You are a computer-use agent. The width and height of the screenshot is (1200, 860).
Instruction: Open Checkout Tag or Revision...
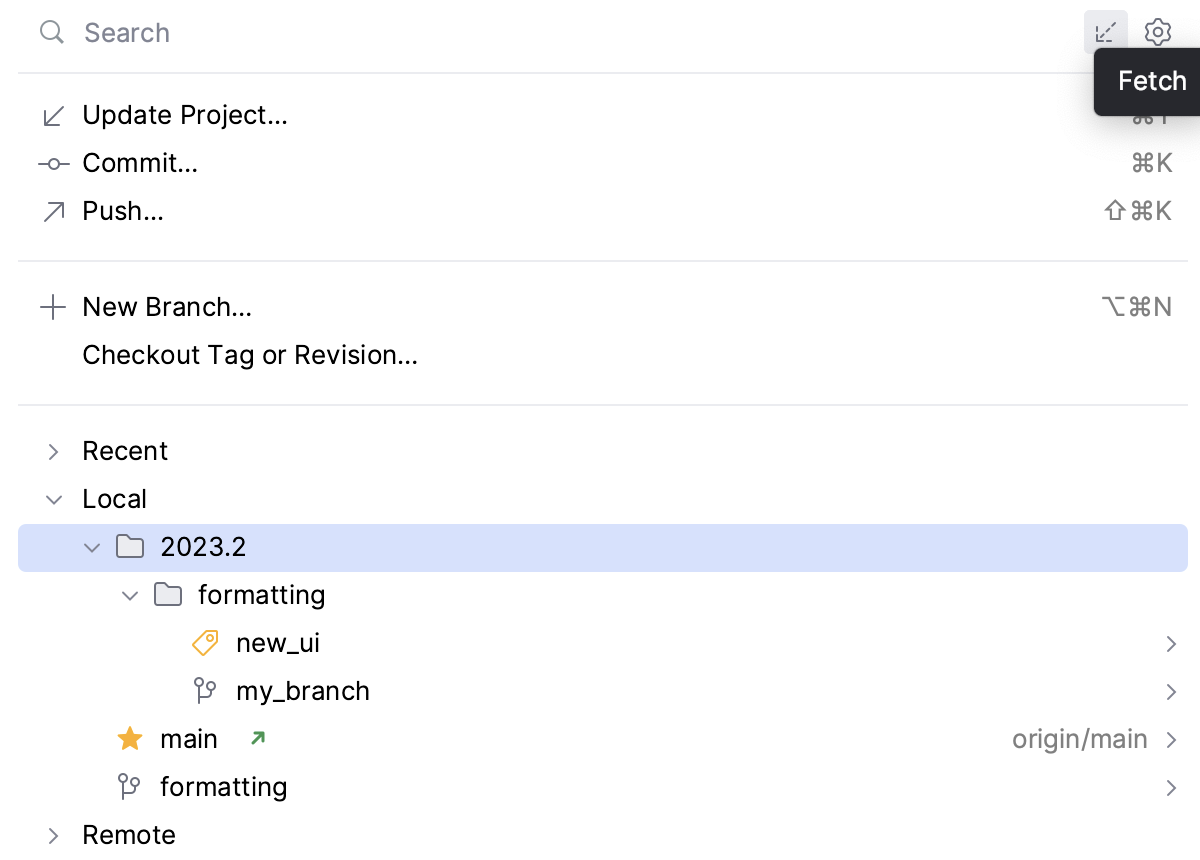[250, 355]
